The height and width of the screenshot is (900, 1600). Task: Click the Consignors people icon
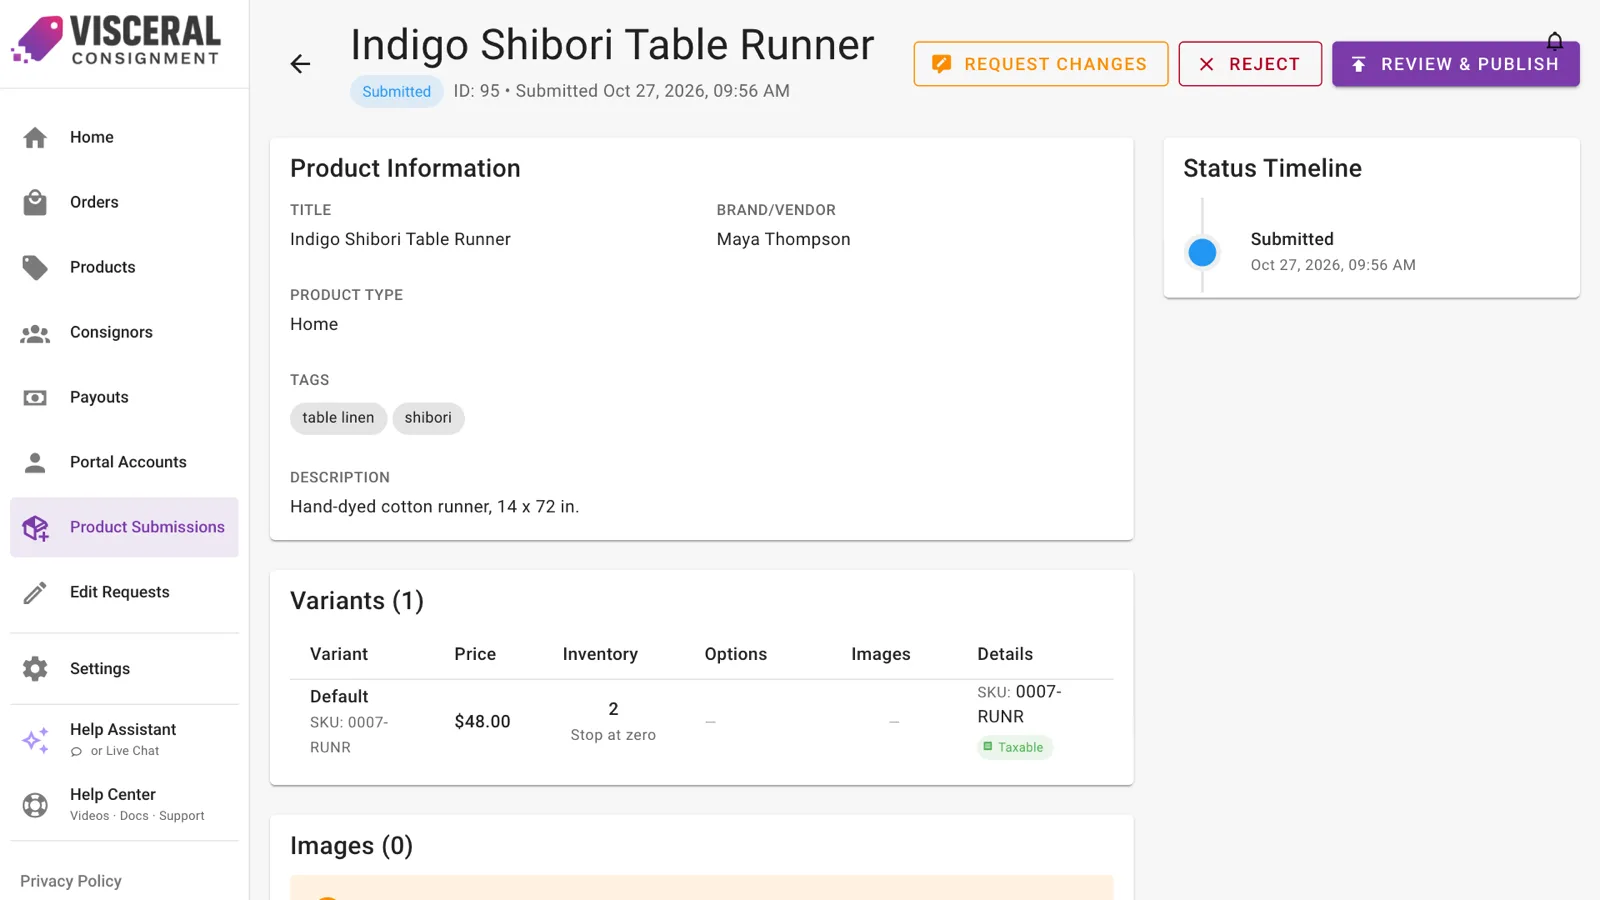point(35,333)
